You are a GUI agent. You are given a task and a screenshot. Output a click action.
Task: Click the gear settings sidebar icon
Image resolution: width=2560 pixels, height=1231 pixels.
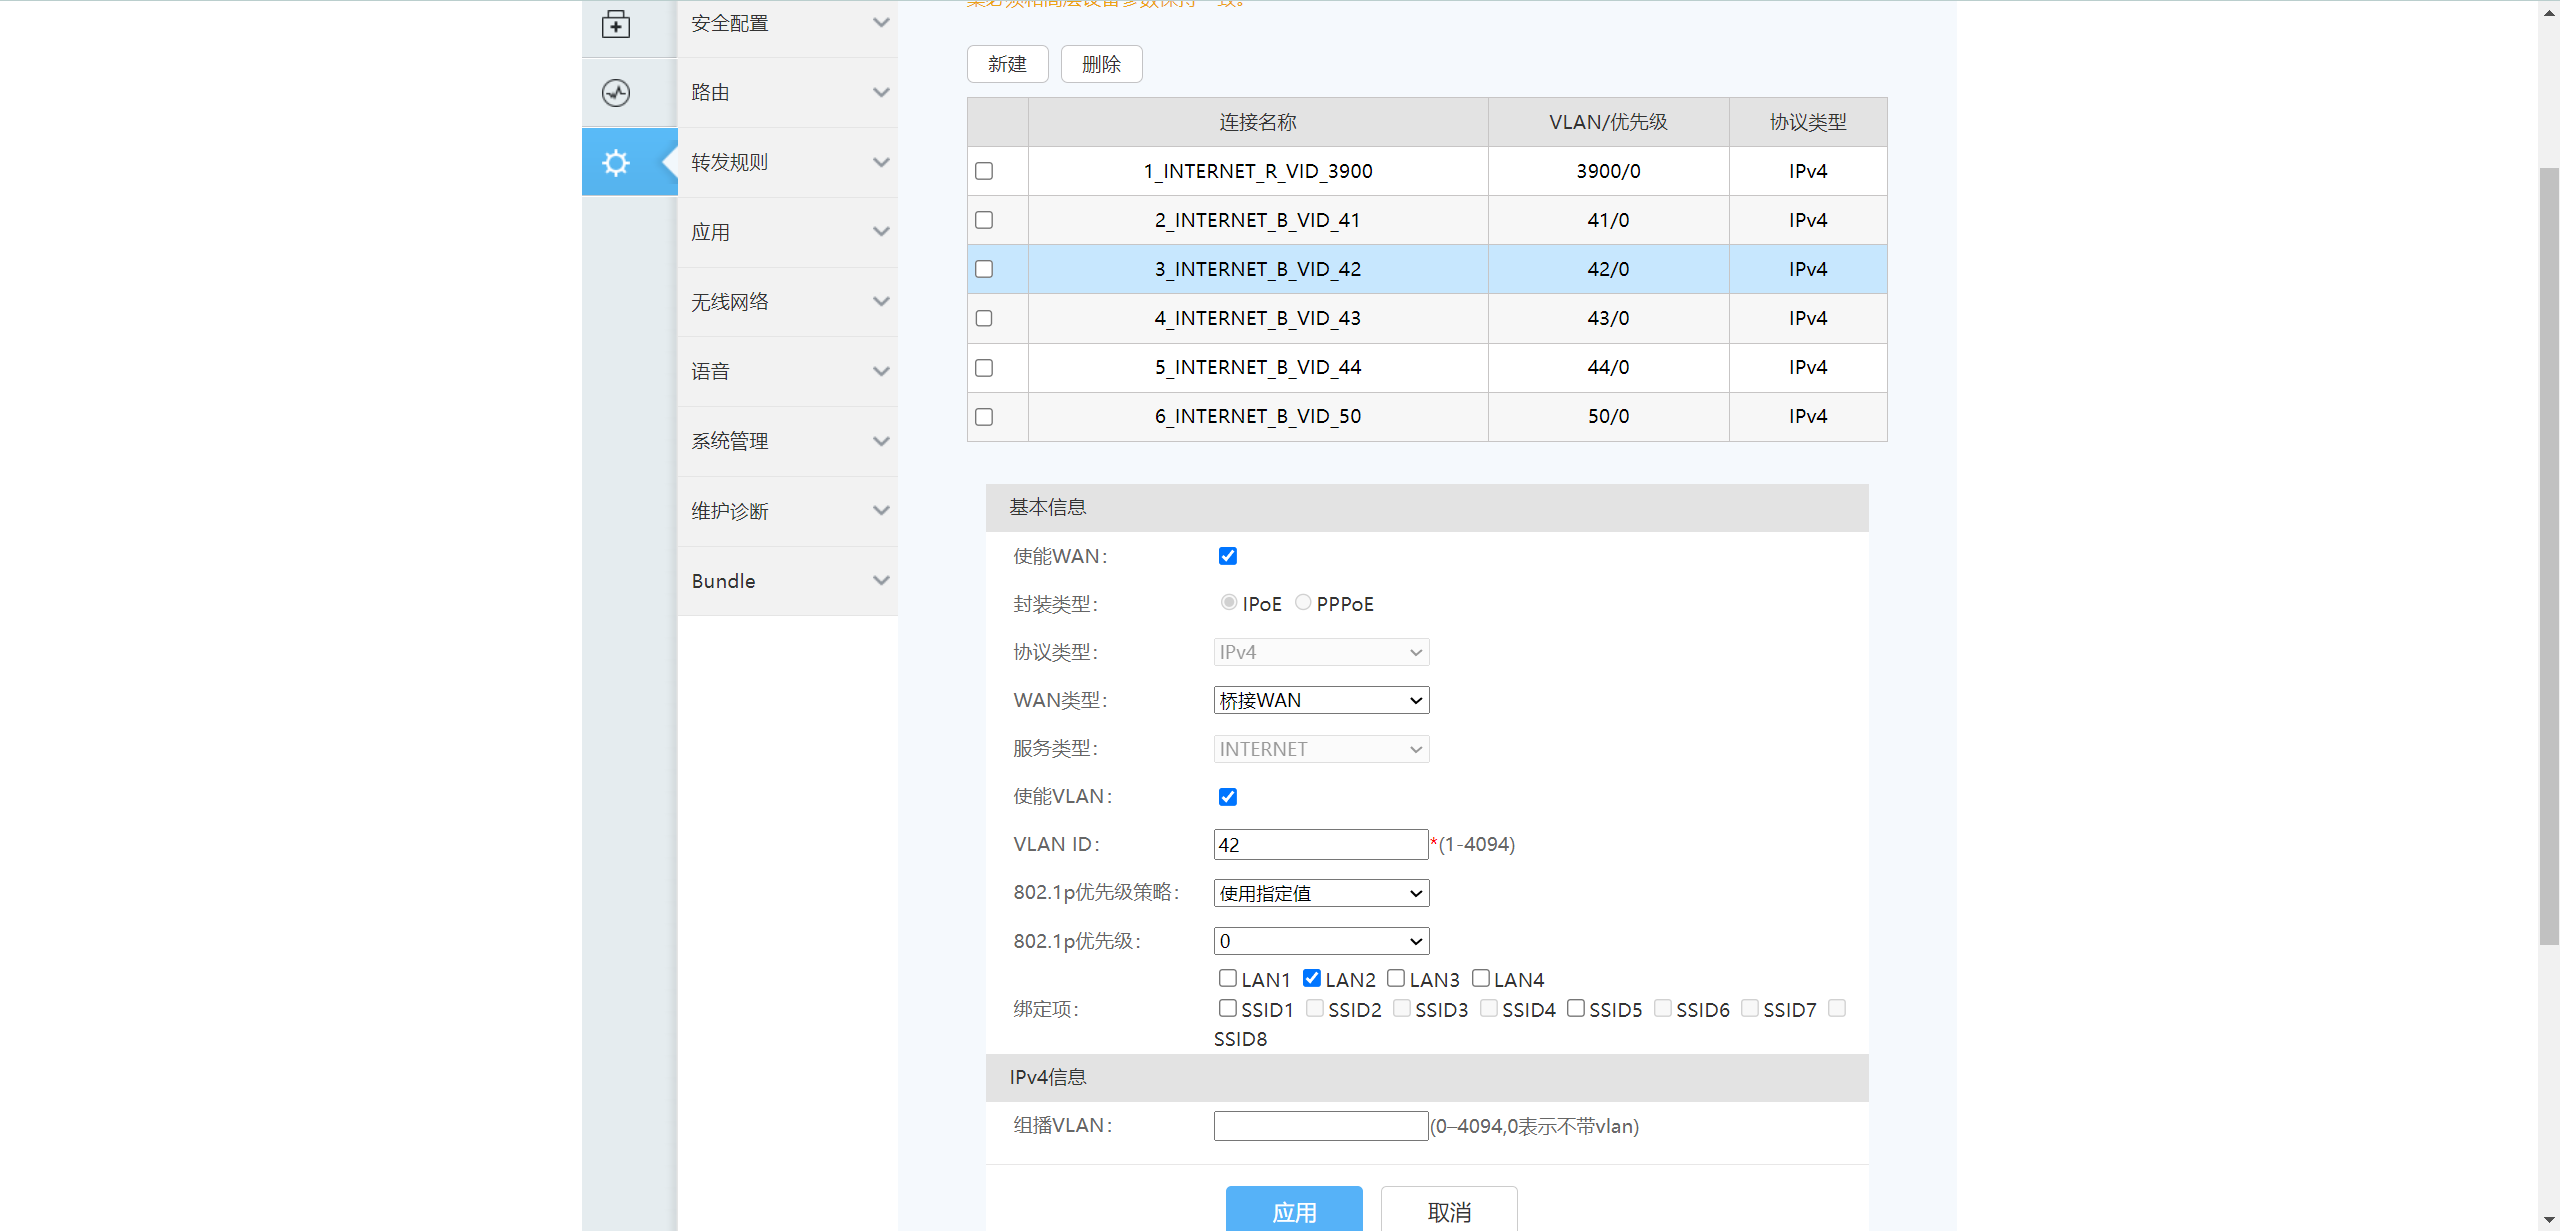[616, 162]
